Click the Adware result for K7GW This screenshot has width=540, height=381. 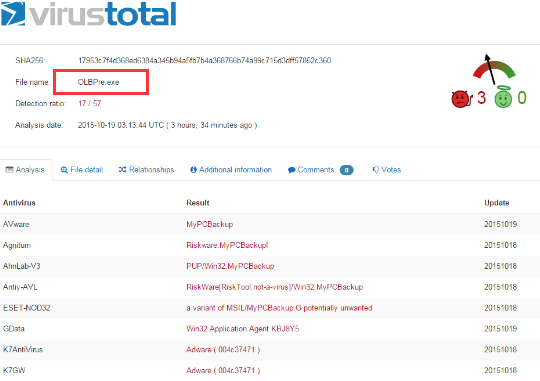tap(223, 370)
